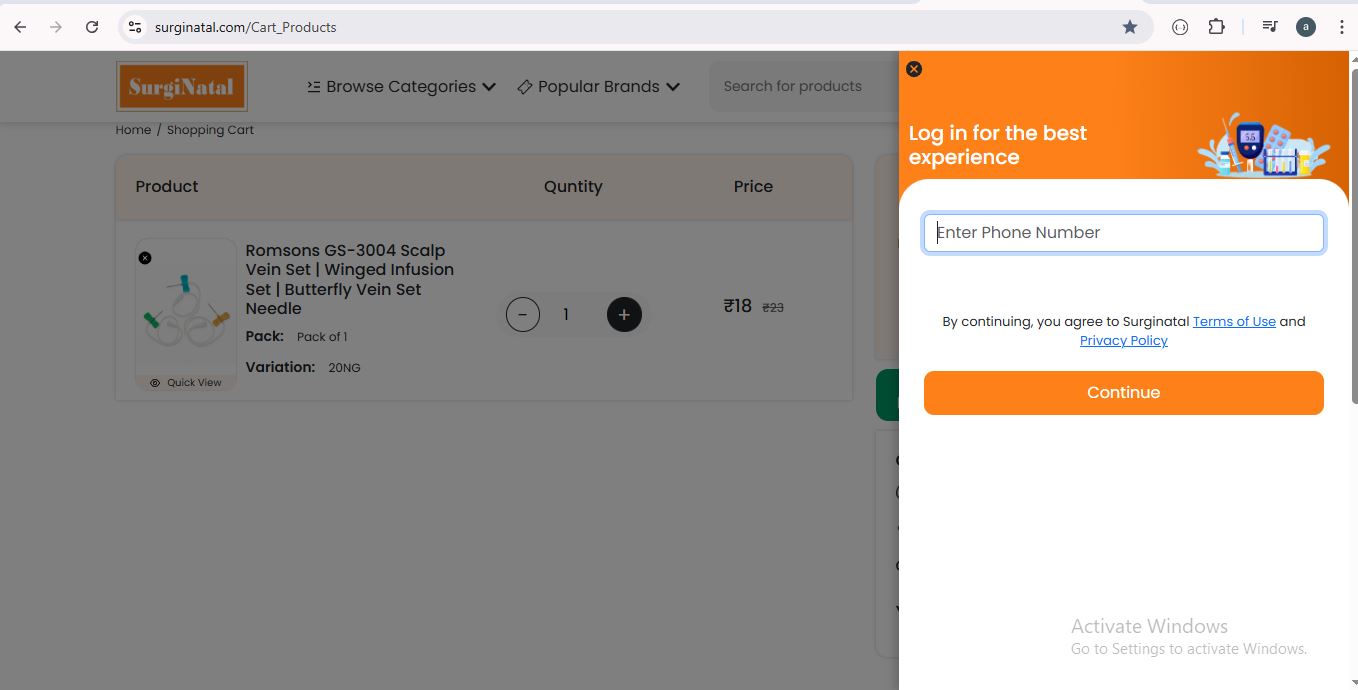Open Chrome three-dot menu
The width and height of the screenshot is (1358, 690).
1341,27
